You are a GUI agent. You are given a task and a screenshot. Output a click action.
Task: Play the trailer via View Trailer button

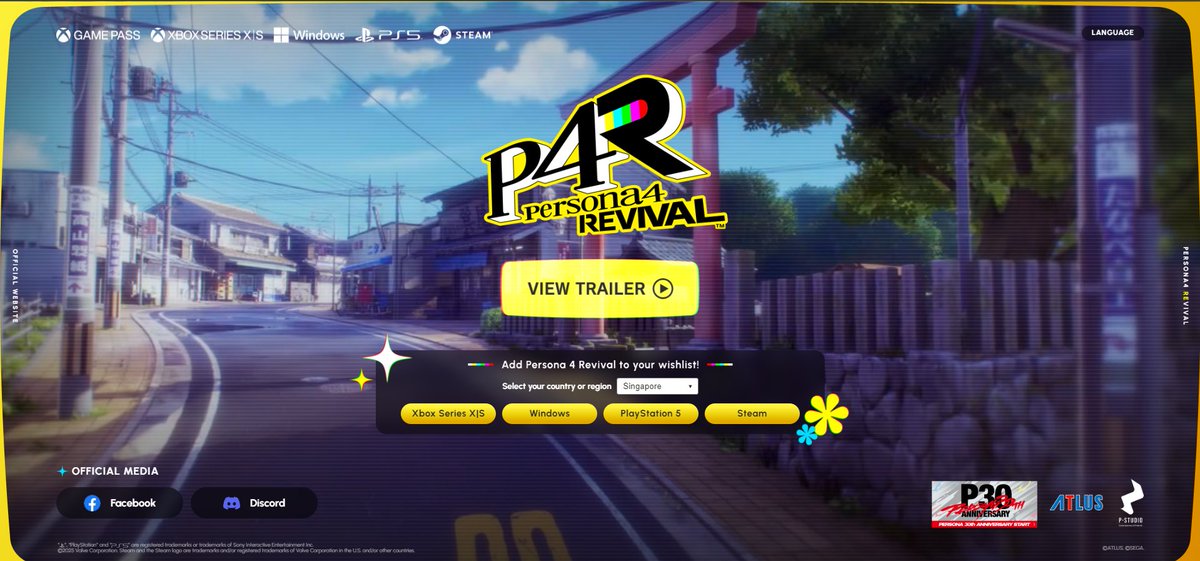point(600,289)
